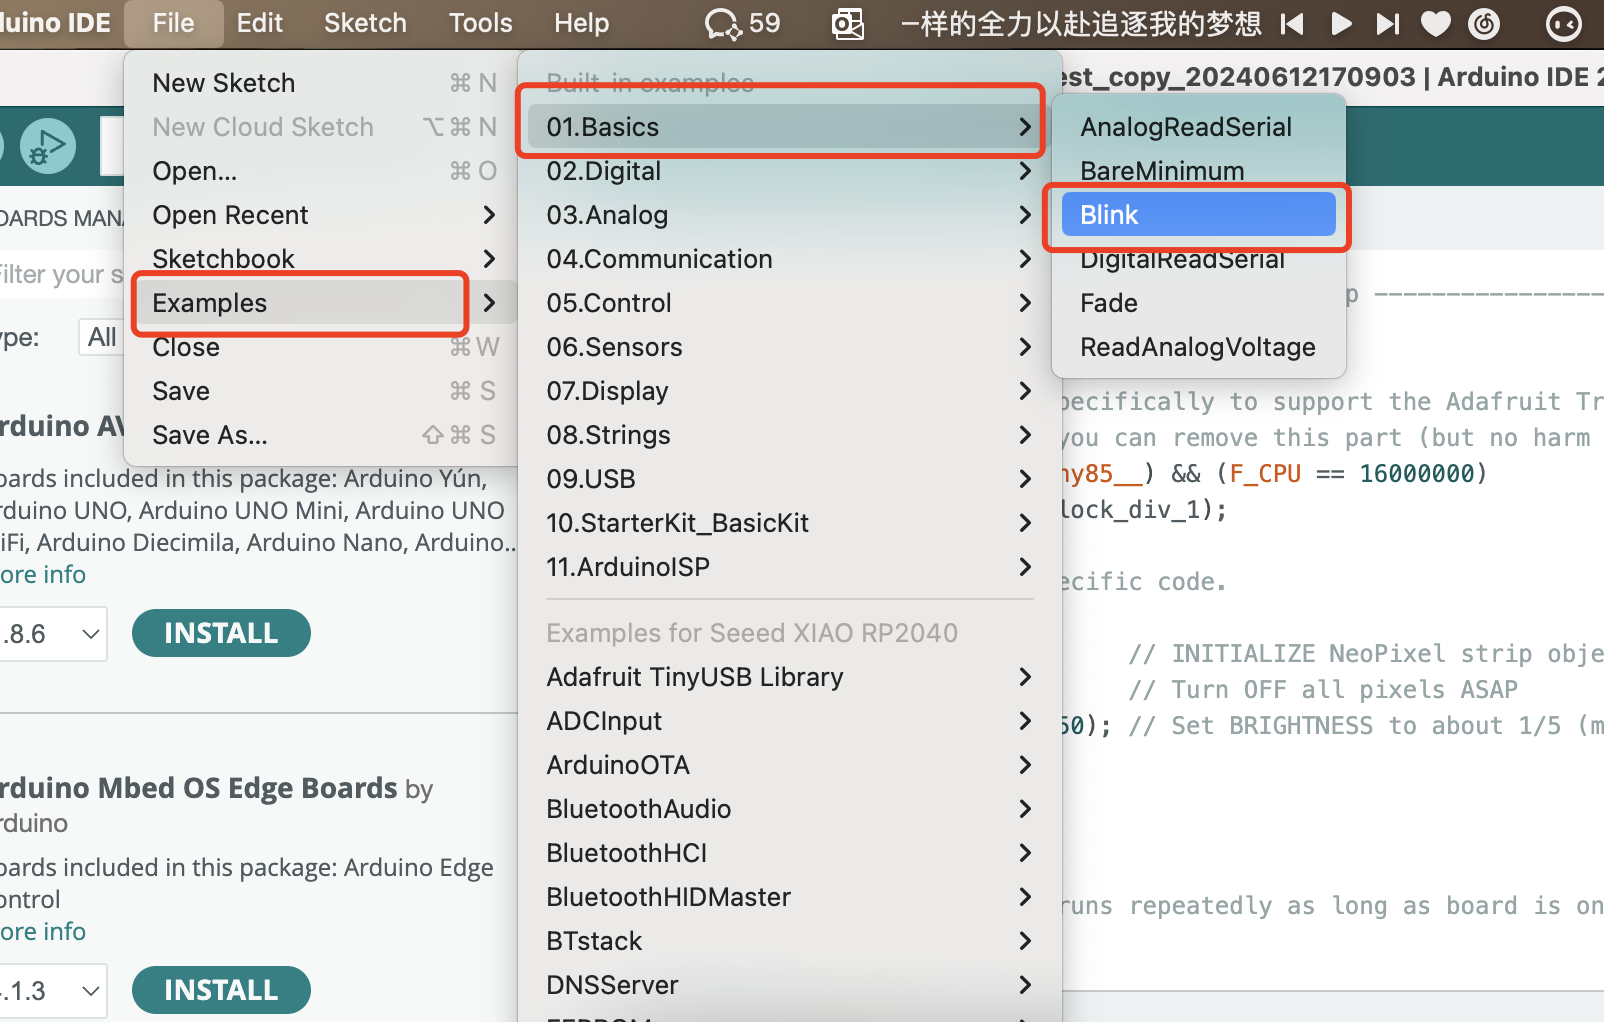This screenshot has width=1604, height=1022.
Task: Open BluetoothHIDMaster examples submenu
Action: pyautogui.click(x=789, y=897)
